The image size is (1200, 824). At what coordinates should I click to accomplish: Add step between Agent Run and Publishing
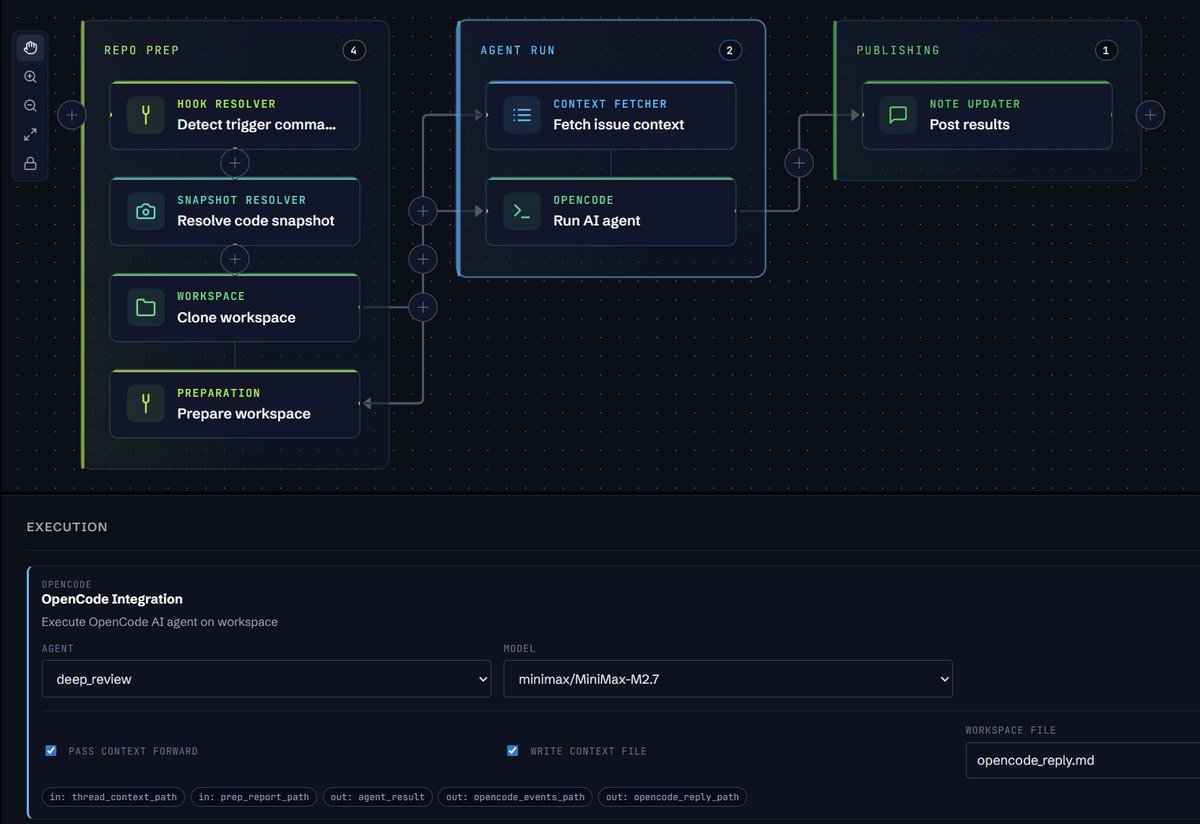point(799,163)
